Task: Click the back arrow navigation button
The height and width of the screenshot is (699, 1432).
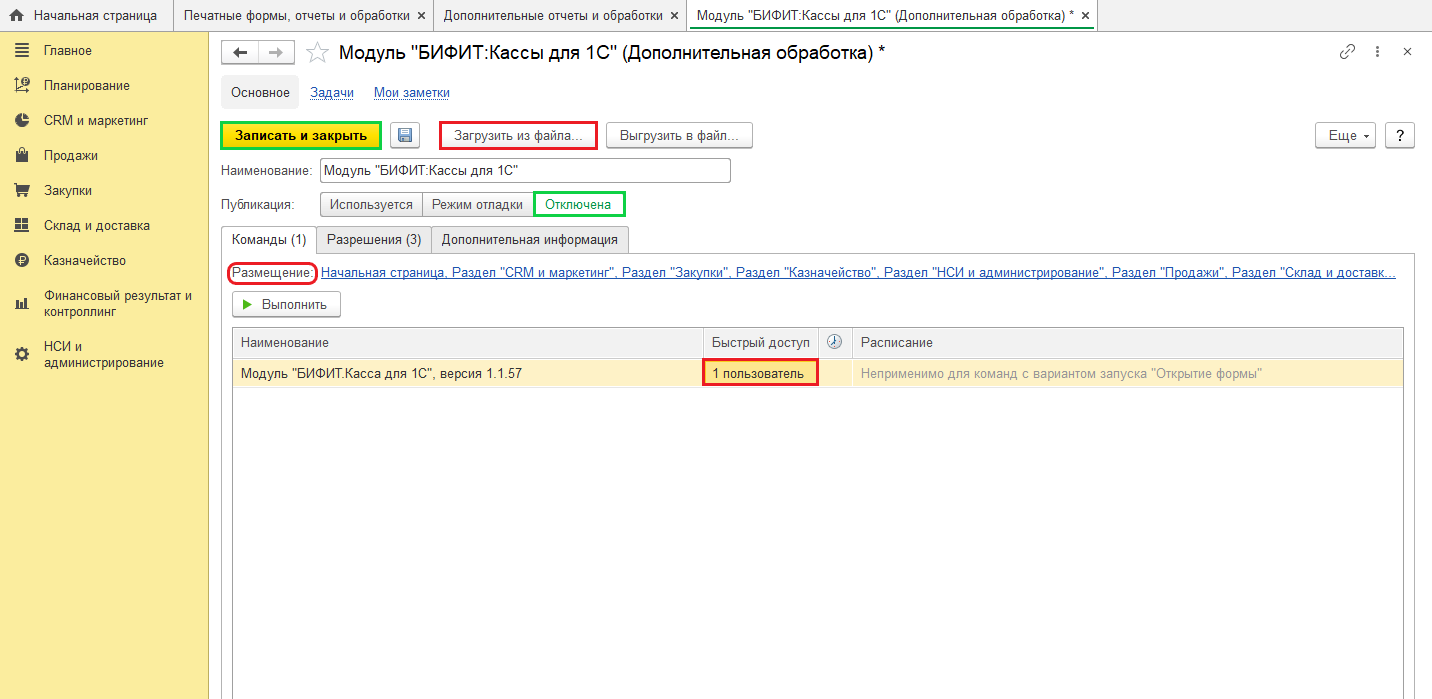Action: tap(239, 53)
